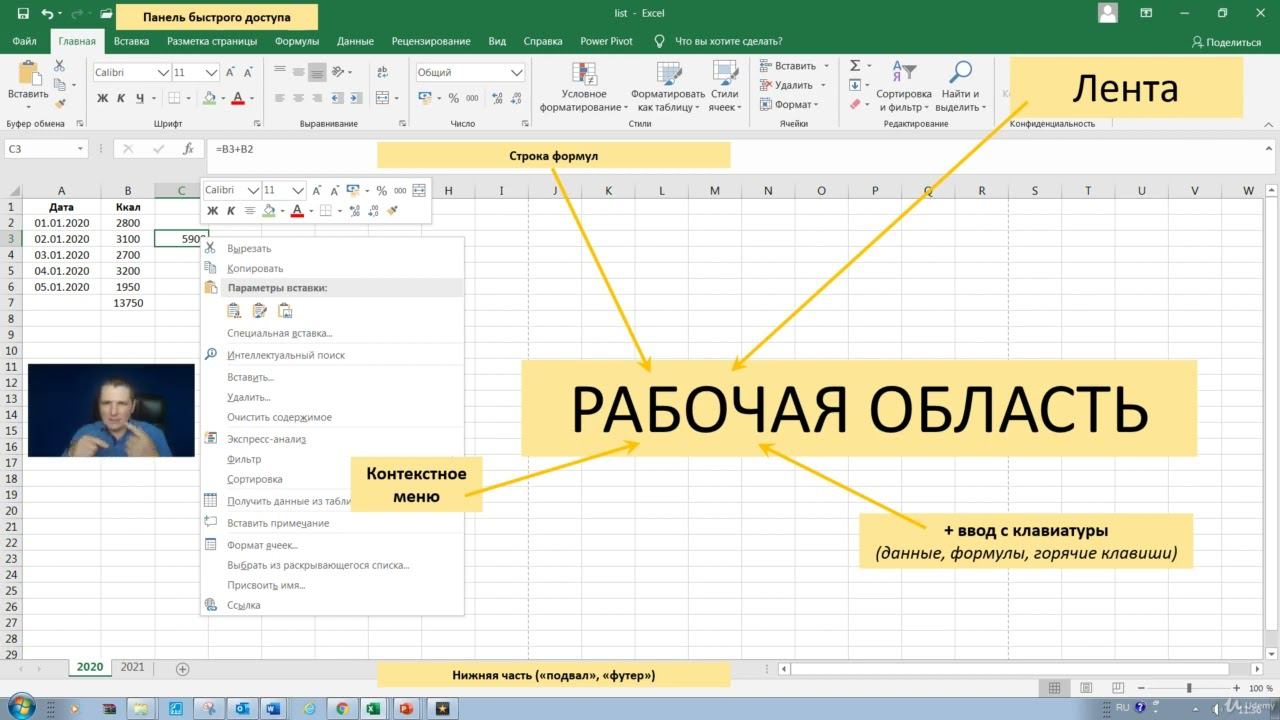Expand the Name Box dropdown next to C3
The image size is (1280, 720).
click(81, 149)
